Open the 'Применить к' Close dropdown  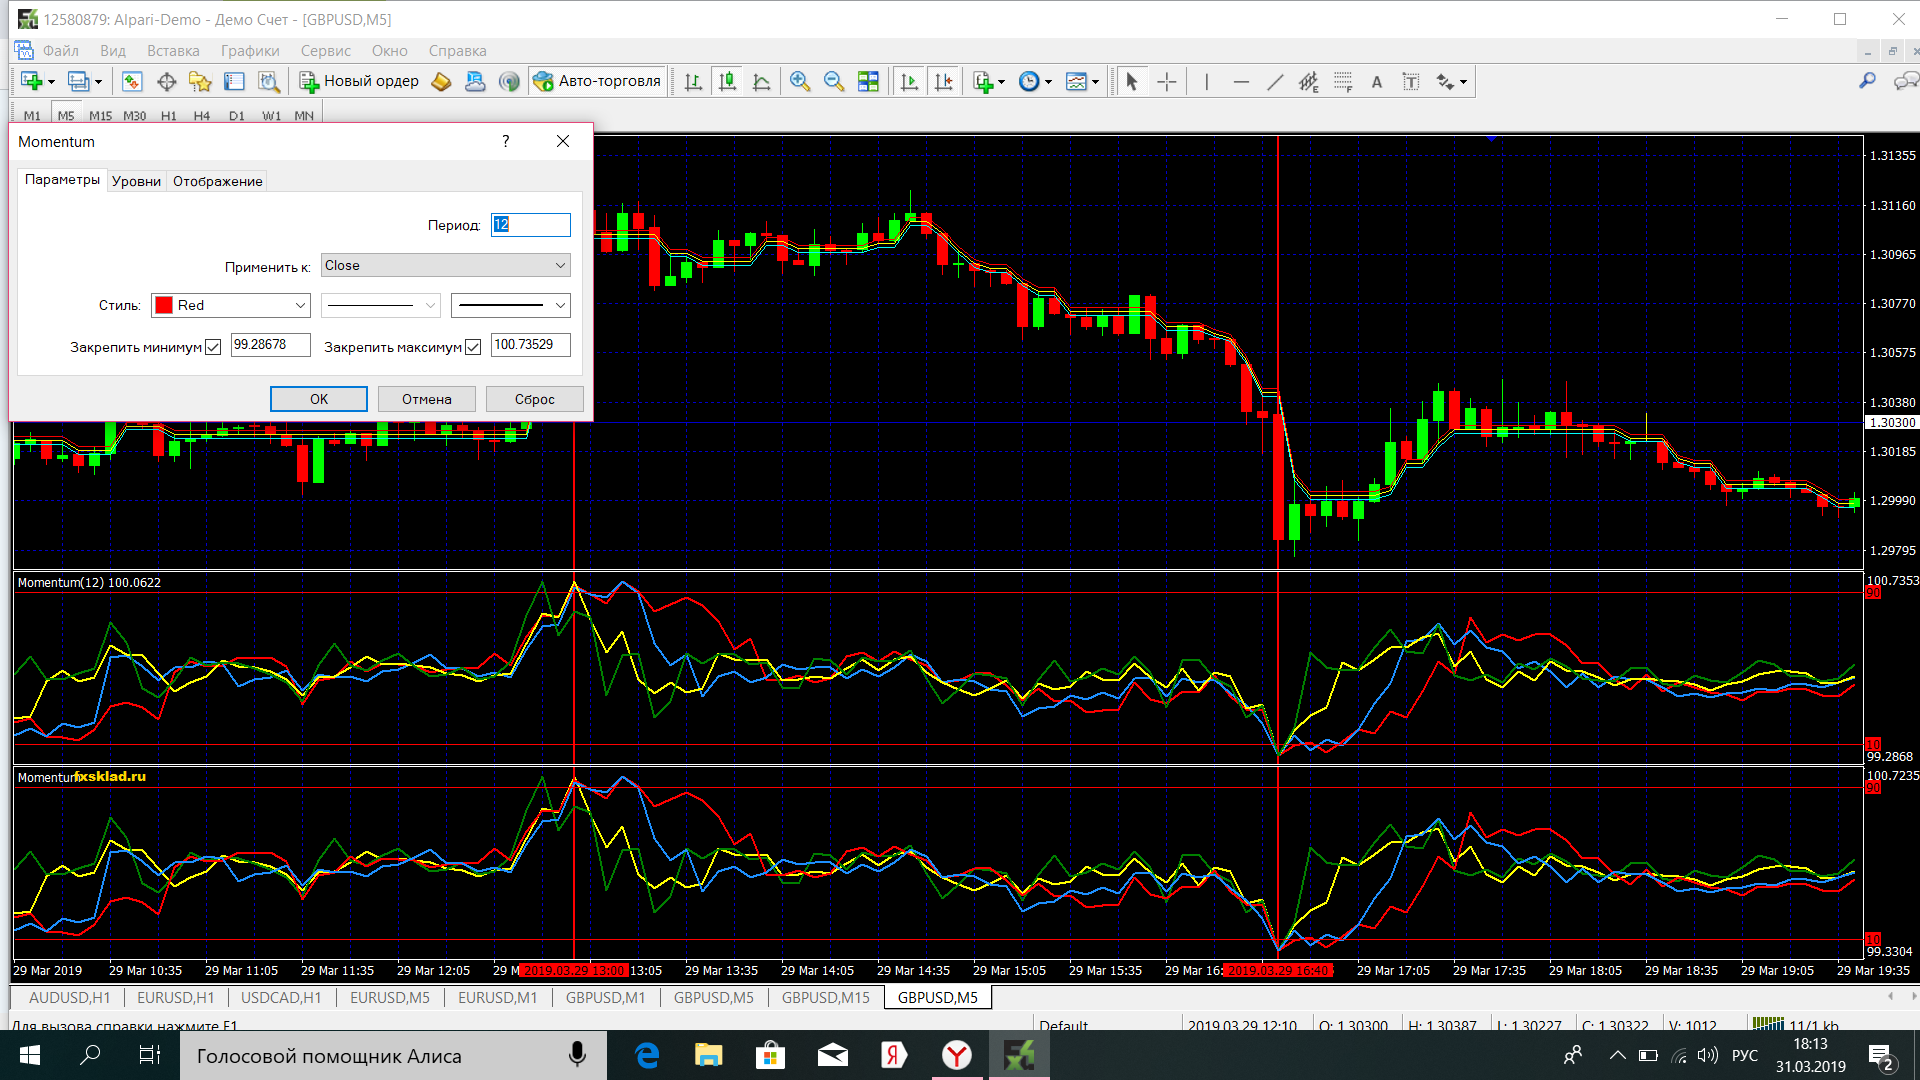pos(446,265)
